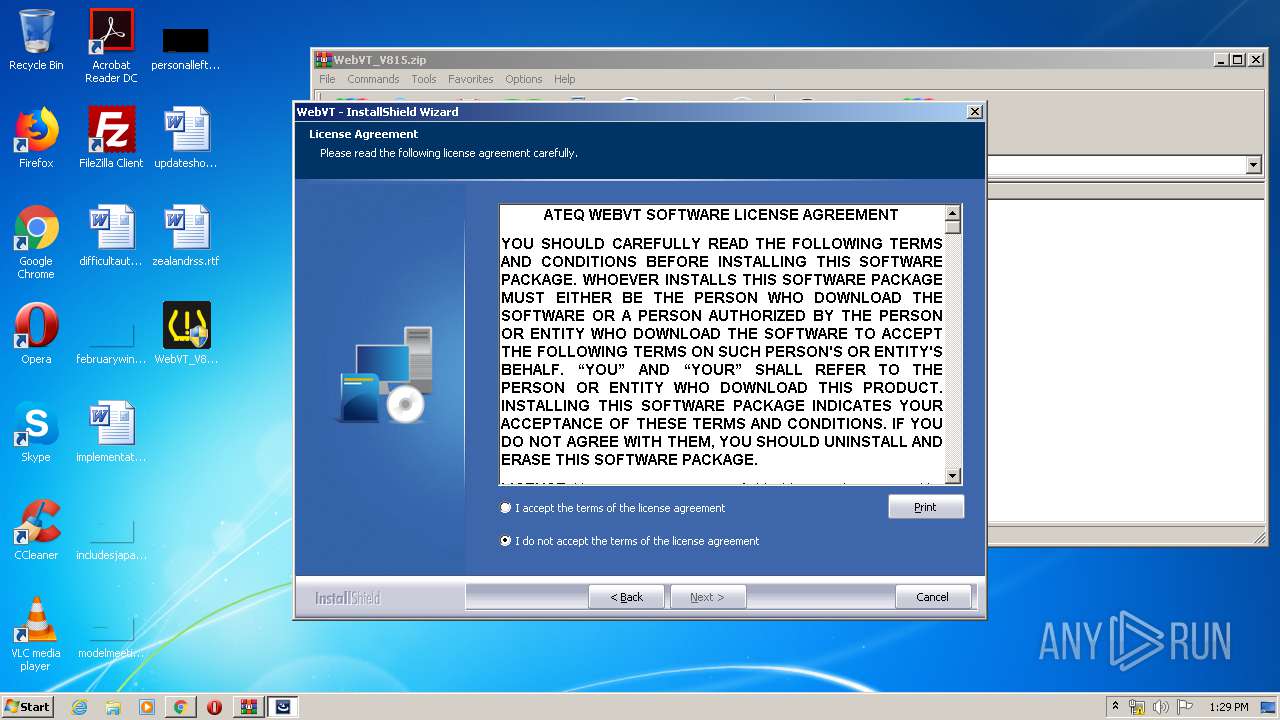Open Internet Explorer from the taskbar
The width and height of the screenshot is (1280, 720).
(x=79, y=707)
